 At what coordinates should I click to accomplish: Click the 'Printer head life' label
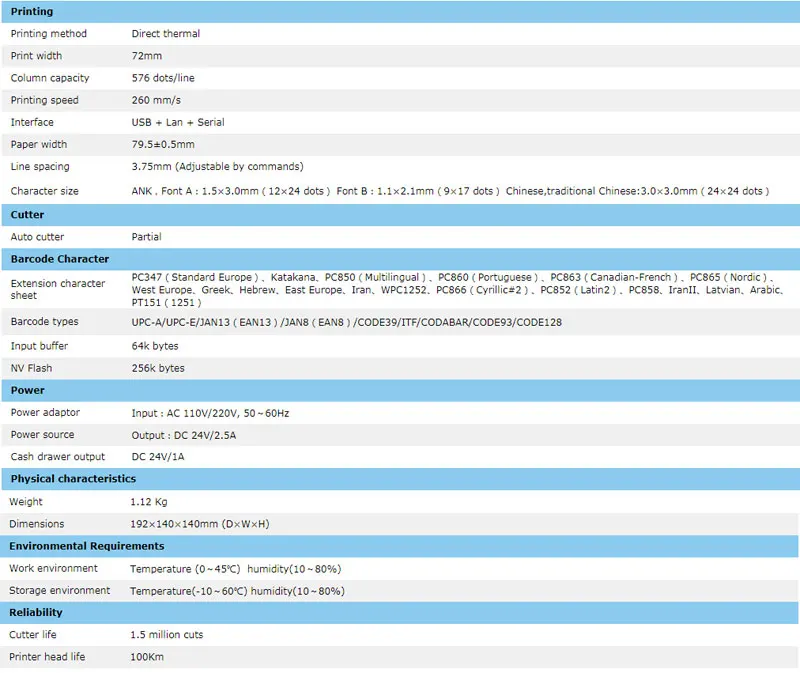click(x=47, y=657)
